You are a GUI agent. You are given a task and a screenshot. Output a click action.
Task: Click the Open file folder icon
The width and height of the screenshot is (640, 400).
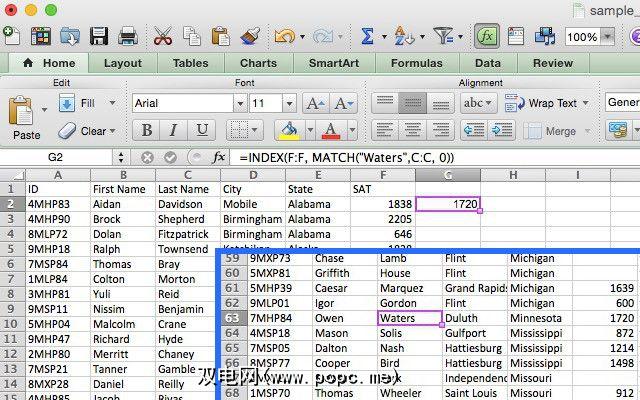coord(70,36)
